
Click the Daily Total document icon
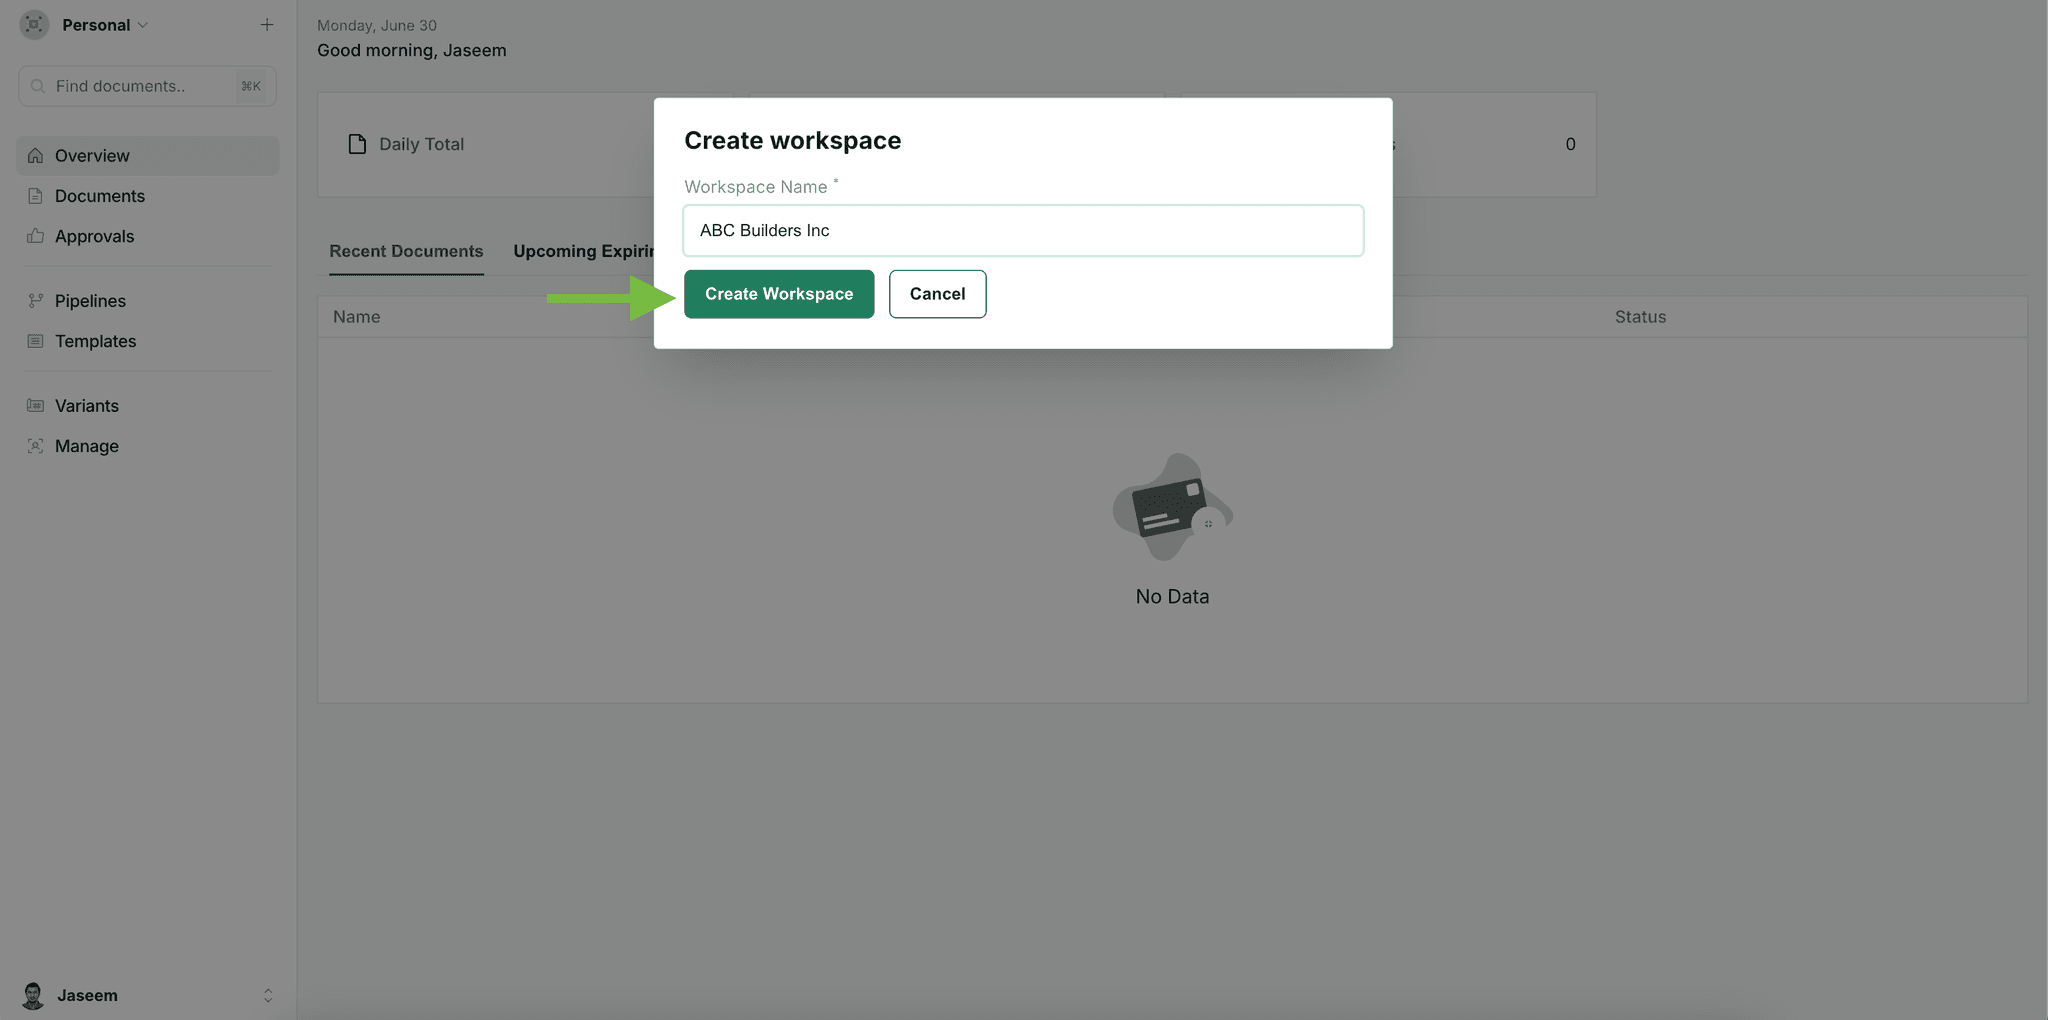point(358,144)
